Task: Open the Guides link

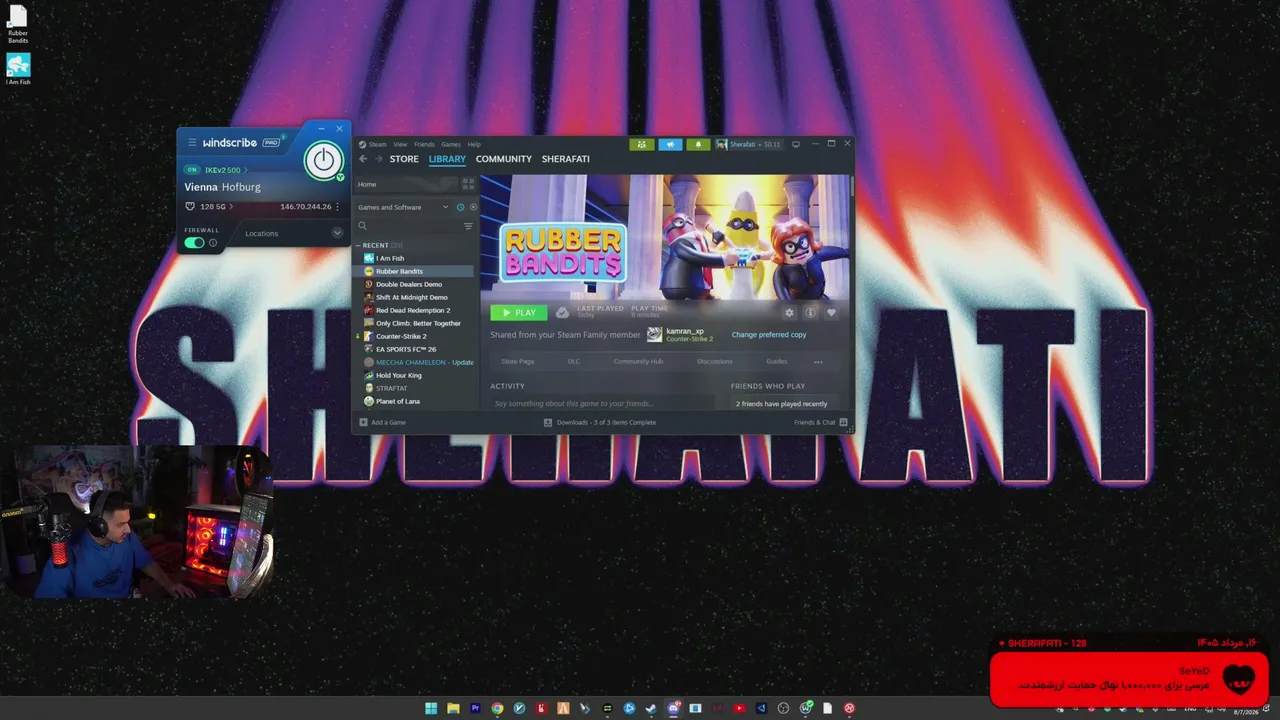Action: point(777,362)
